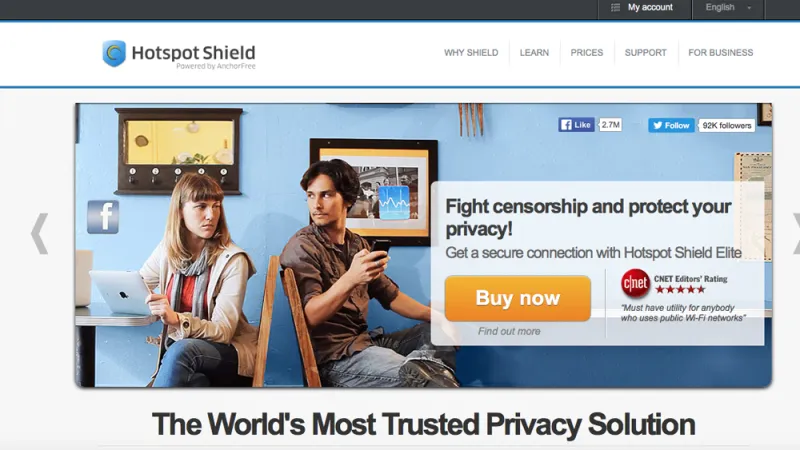Click the Twitter bird Follow button
This screenshot has height=450, width=800.
tap(671, 125)
